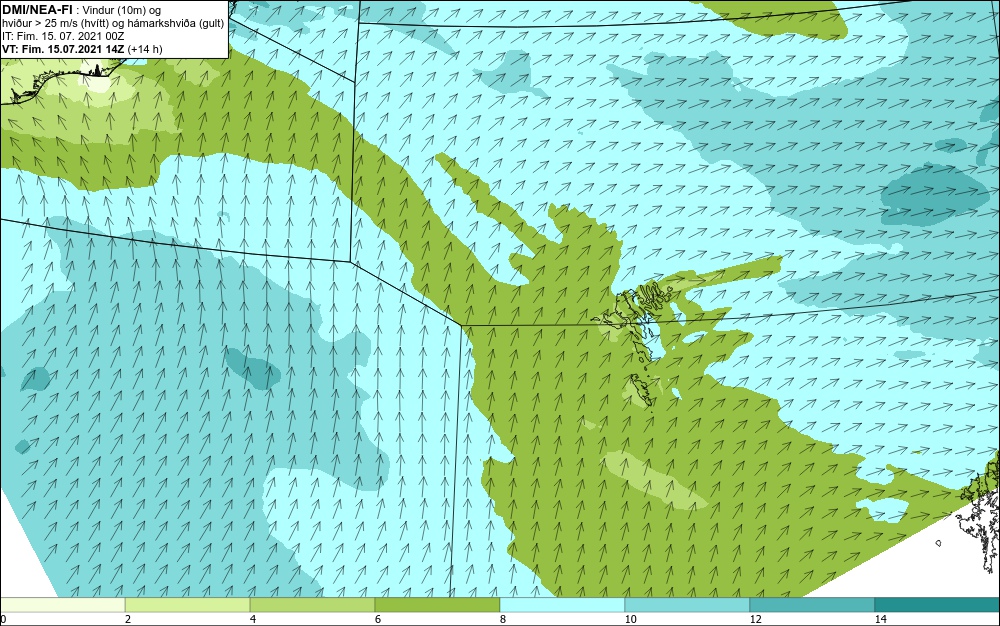This screenshot has width=1000, height=626.
Task: Click the legend tick label 2
Action: point(128,619)
